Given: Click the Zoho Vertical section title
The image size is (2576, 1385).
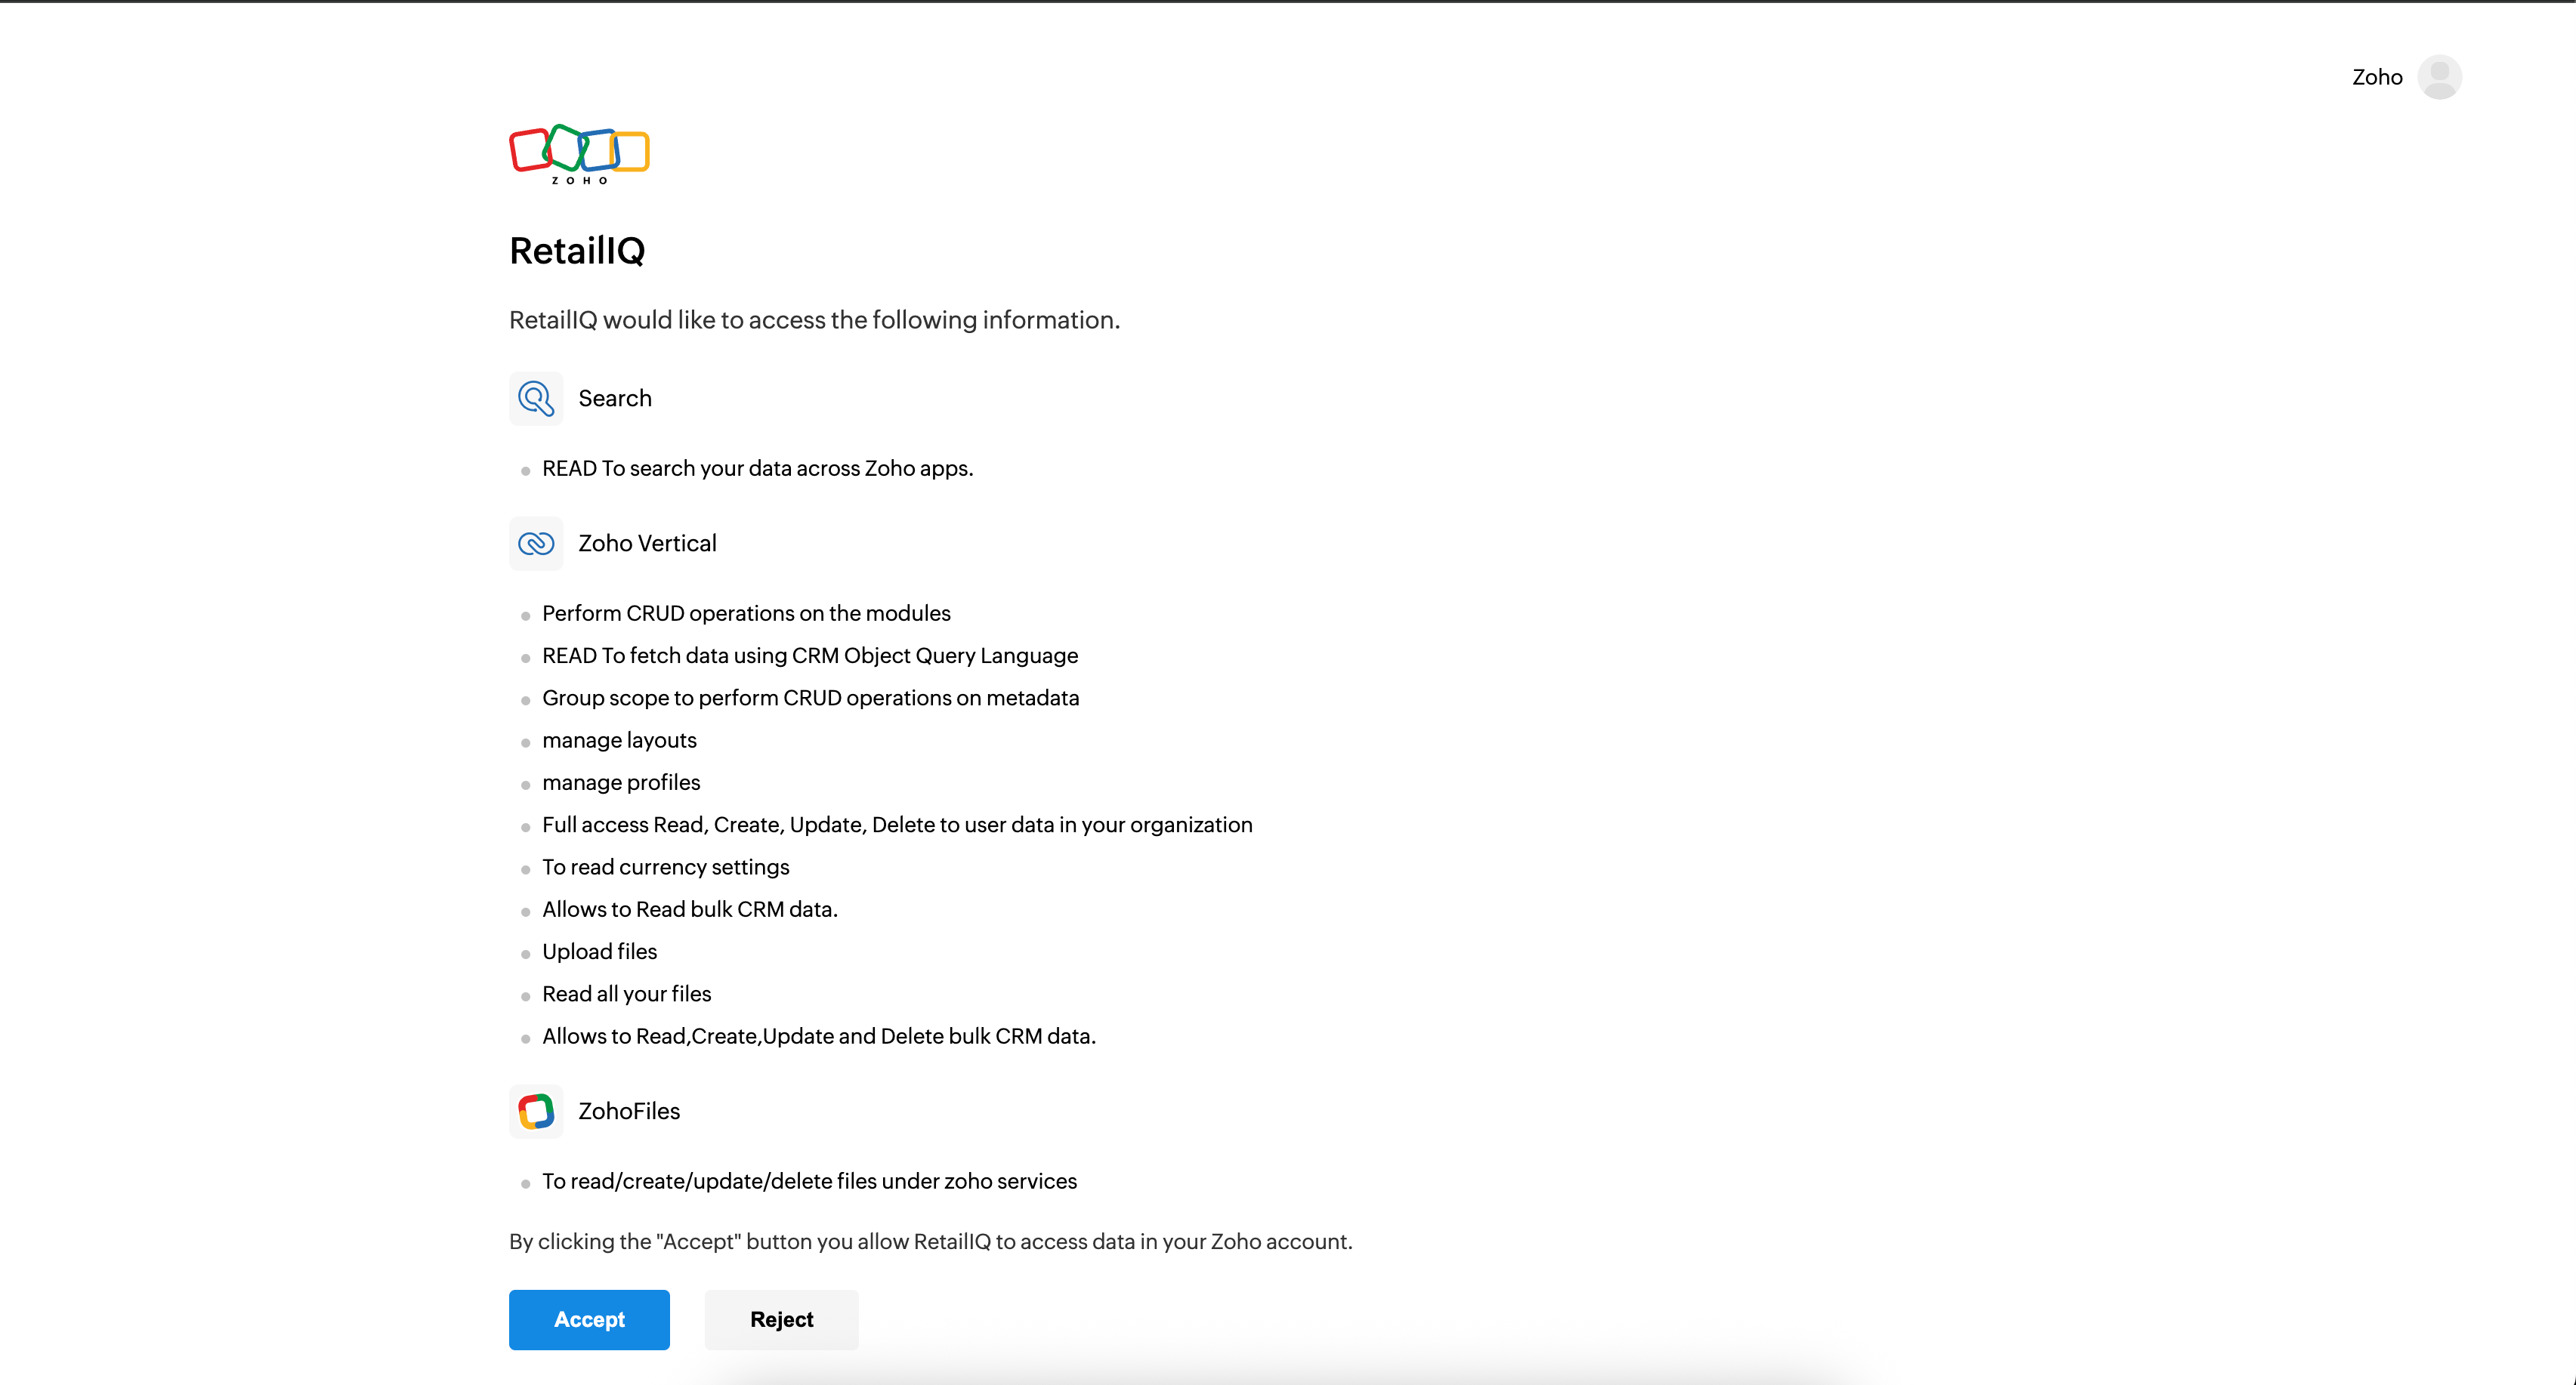Looking at the screenshot, I should coord(647,543).
